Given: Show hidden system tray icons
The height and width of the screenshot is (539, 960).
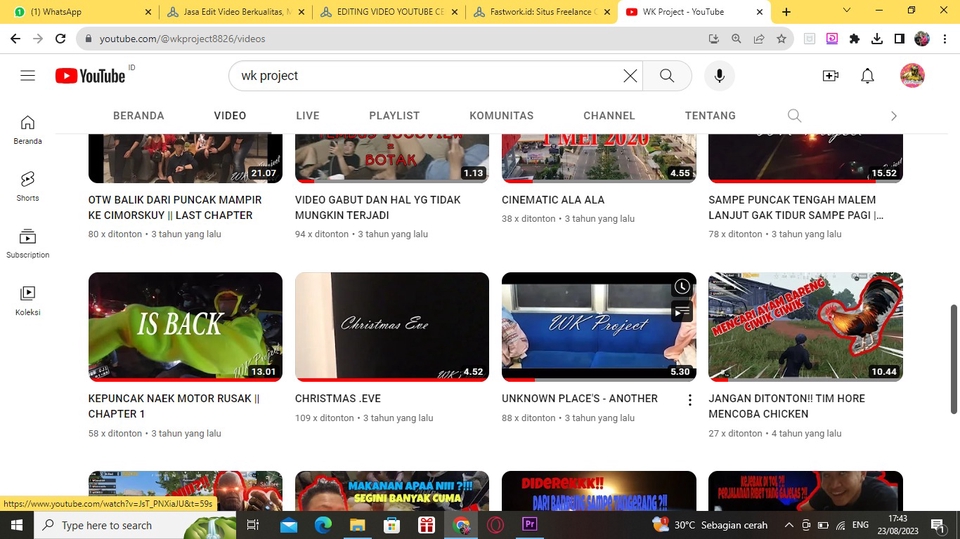Looking at the screenshot, I should (789, 525).
